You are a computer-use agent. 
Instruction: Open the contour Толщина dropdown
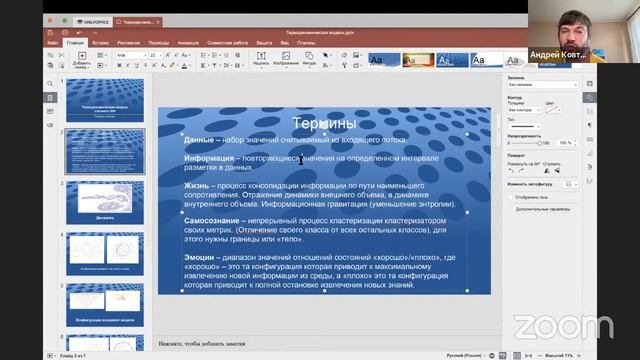(x=524, y=110)
